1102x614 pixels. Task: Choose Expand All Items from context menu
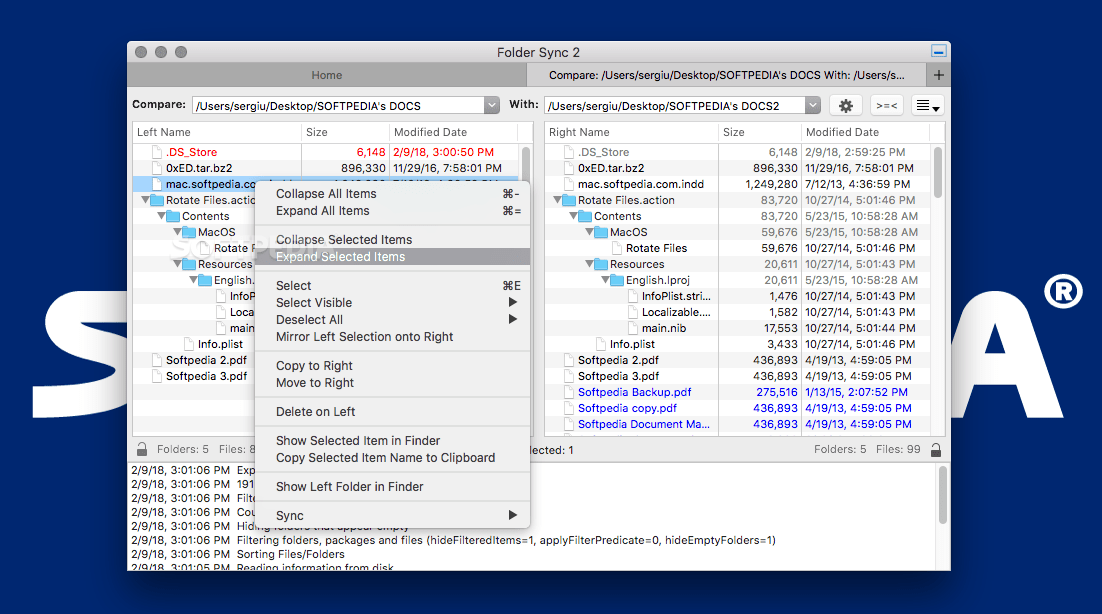coord(392,211)
